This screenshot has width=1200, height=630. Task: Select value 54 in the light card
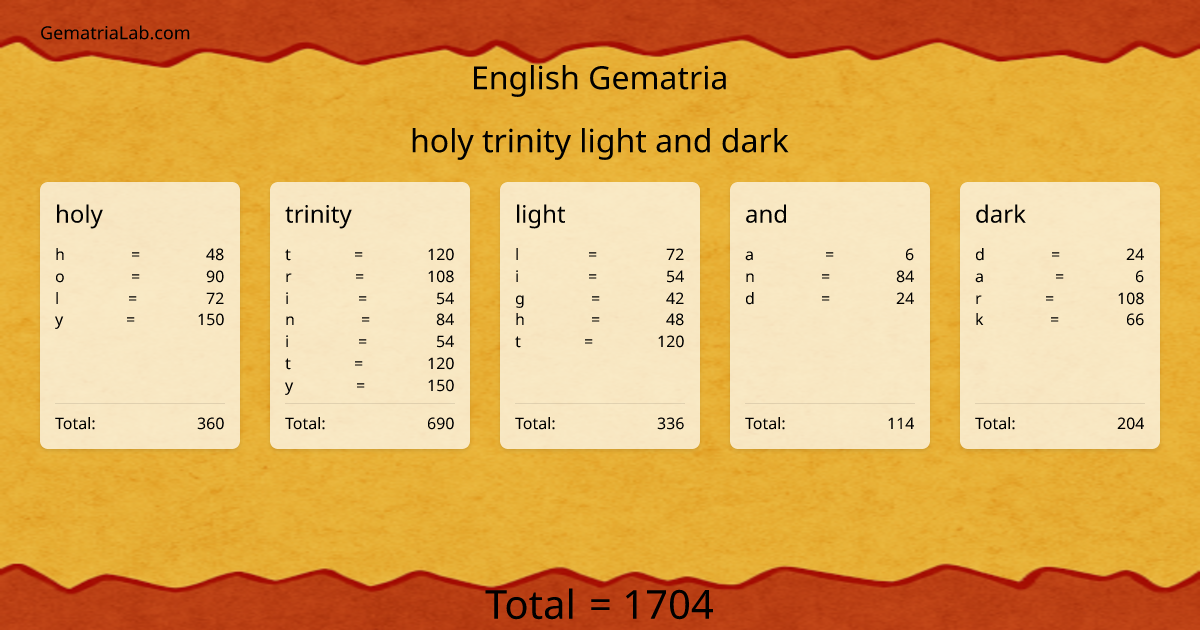(675, 277)
